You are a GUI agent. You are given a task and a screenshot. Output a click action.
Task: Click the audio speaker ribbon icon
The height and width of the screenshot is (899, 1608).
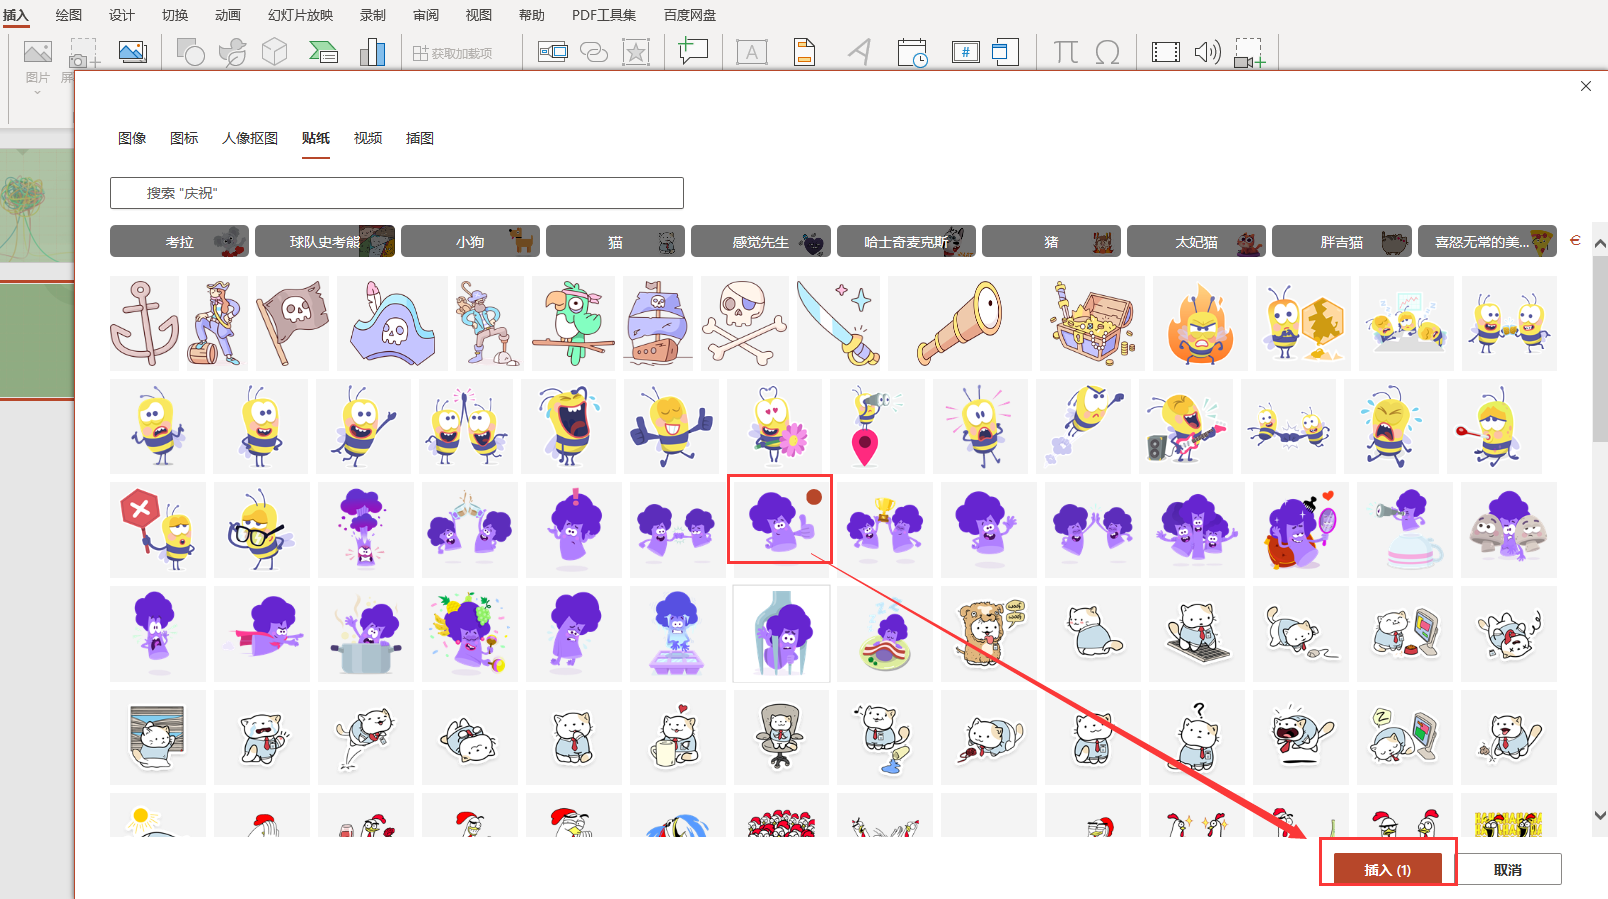(1208, 51)
